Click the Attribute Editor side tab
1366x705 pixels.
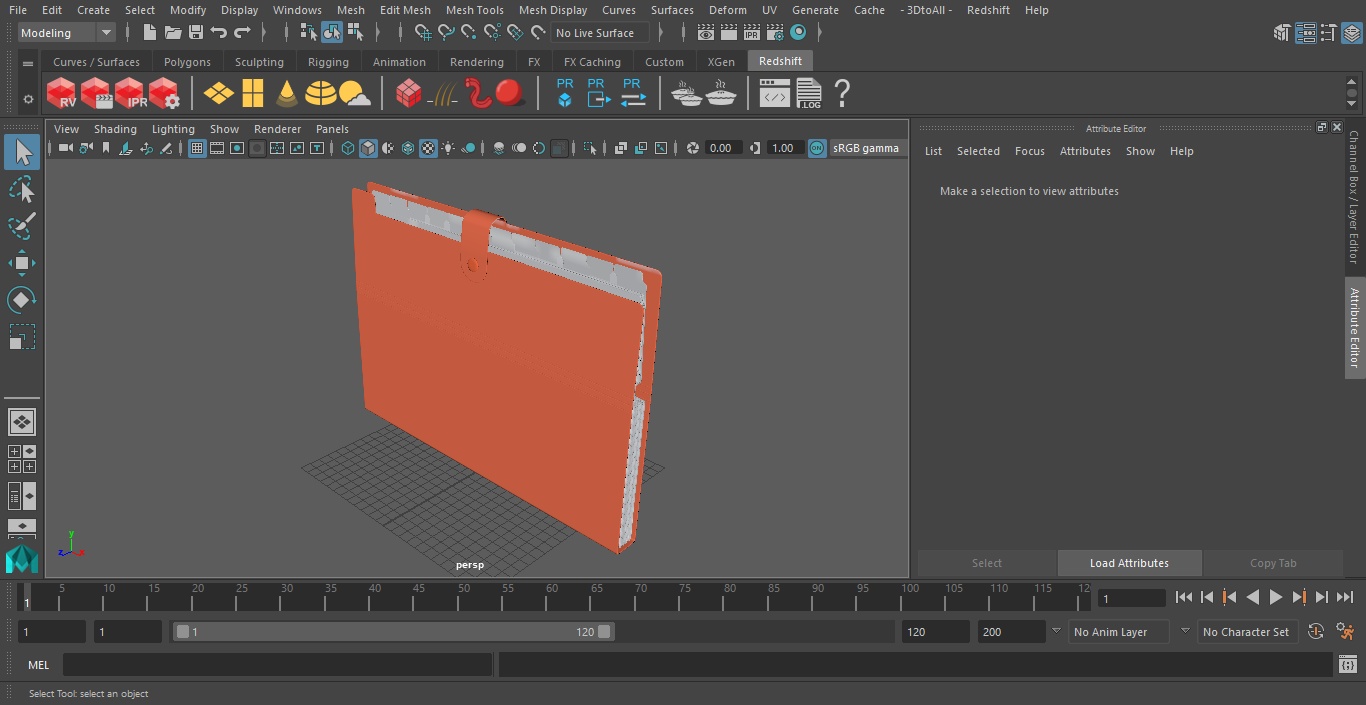[x=1355, y=327]
